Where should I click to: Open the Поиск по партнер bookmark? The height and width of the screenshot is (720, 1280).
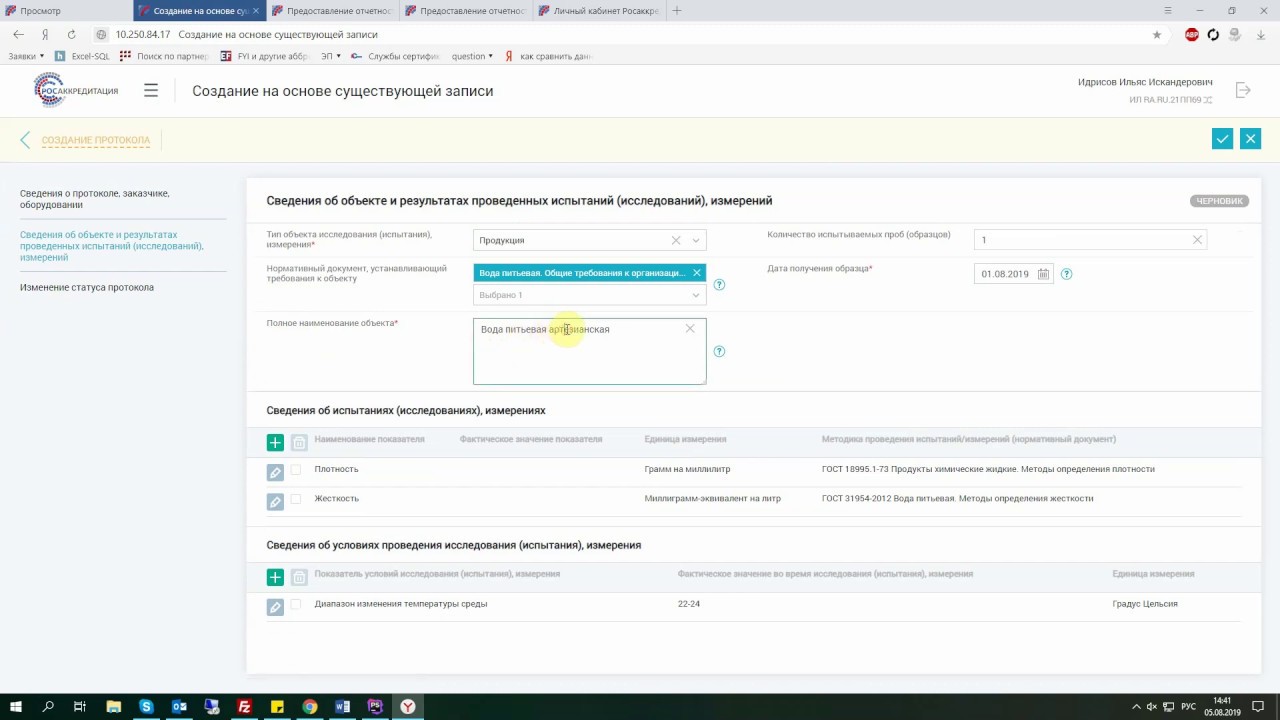[164, 56]
